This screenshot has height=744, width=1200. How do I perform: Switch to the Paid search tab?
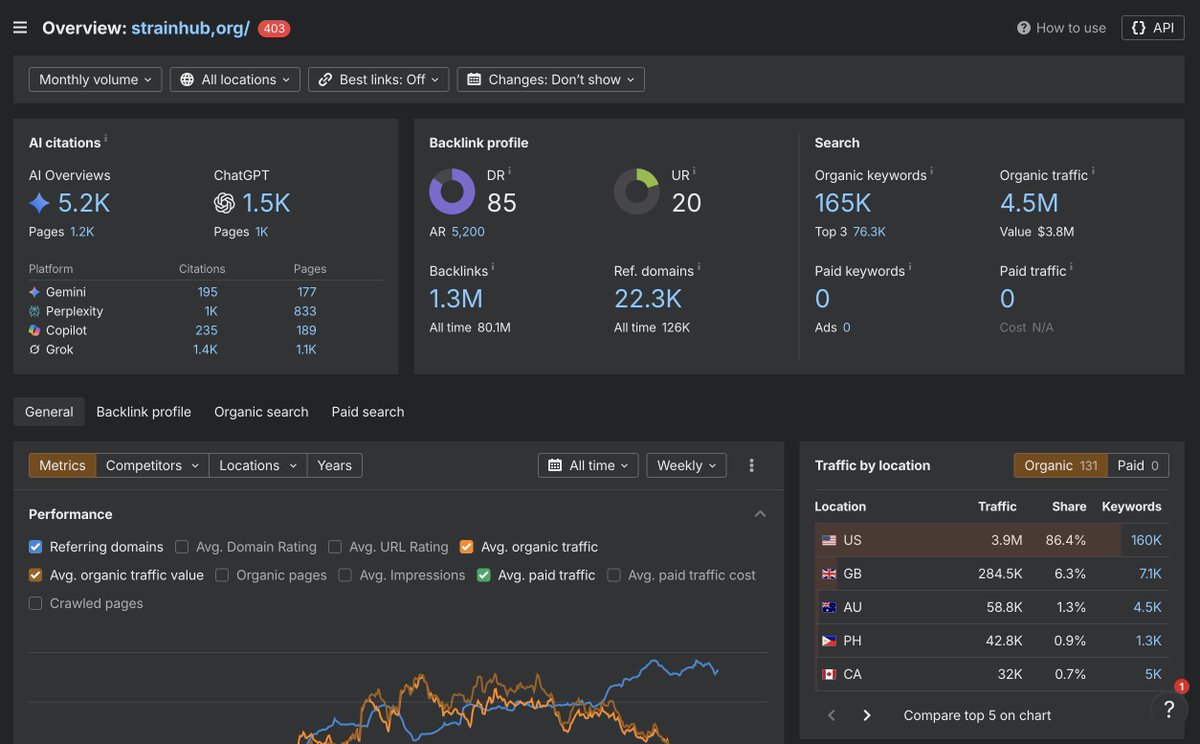[x=368, y=411]
